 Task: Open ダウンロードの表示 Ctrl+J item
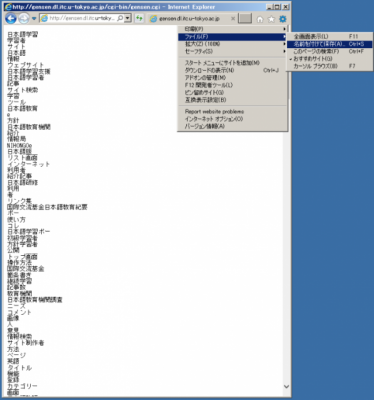pyautogui.click(x=233, y=70)
